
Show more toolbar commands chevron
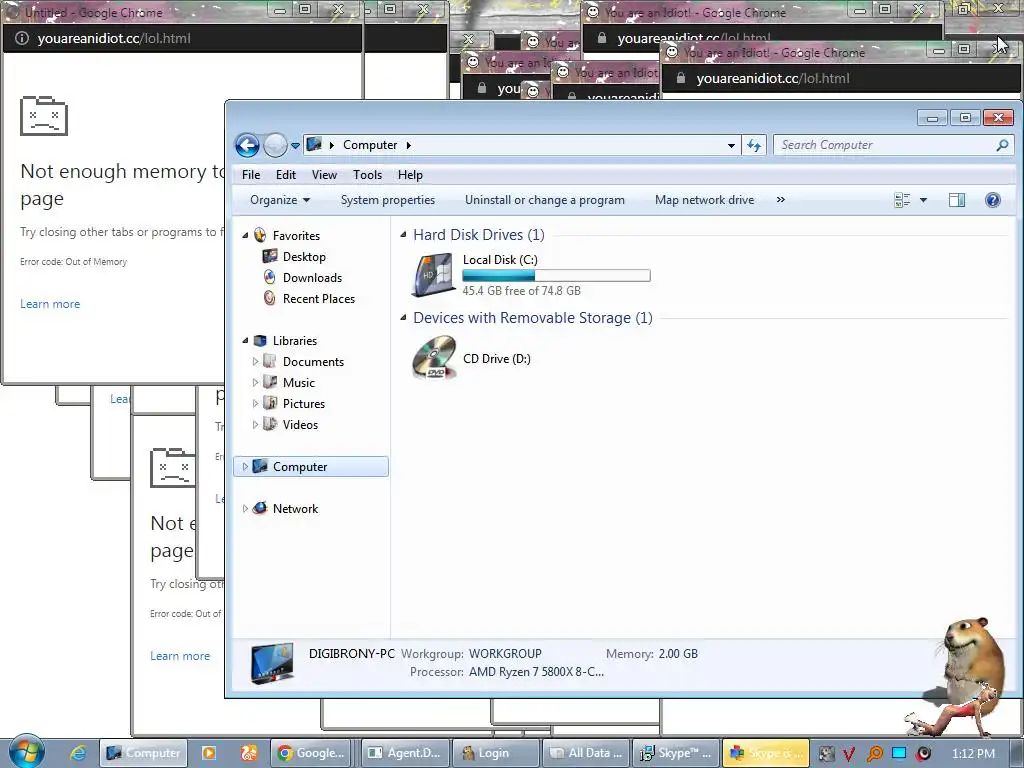780,200
